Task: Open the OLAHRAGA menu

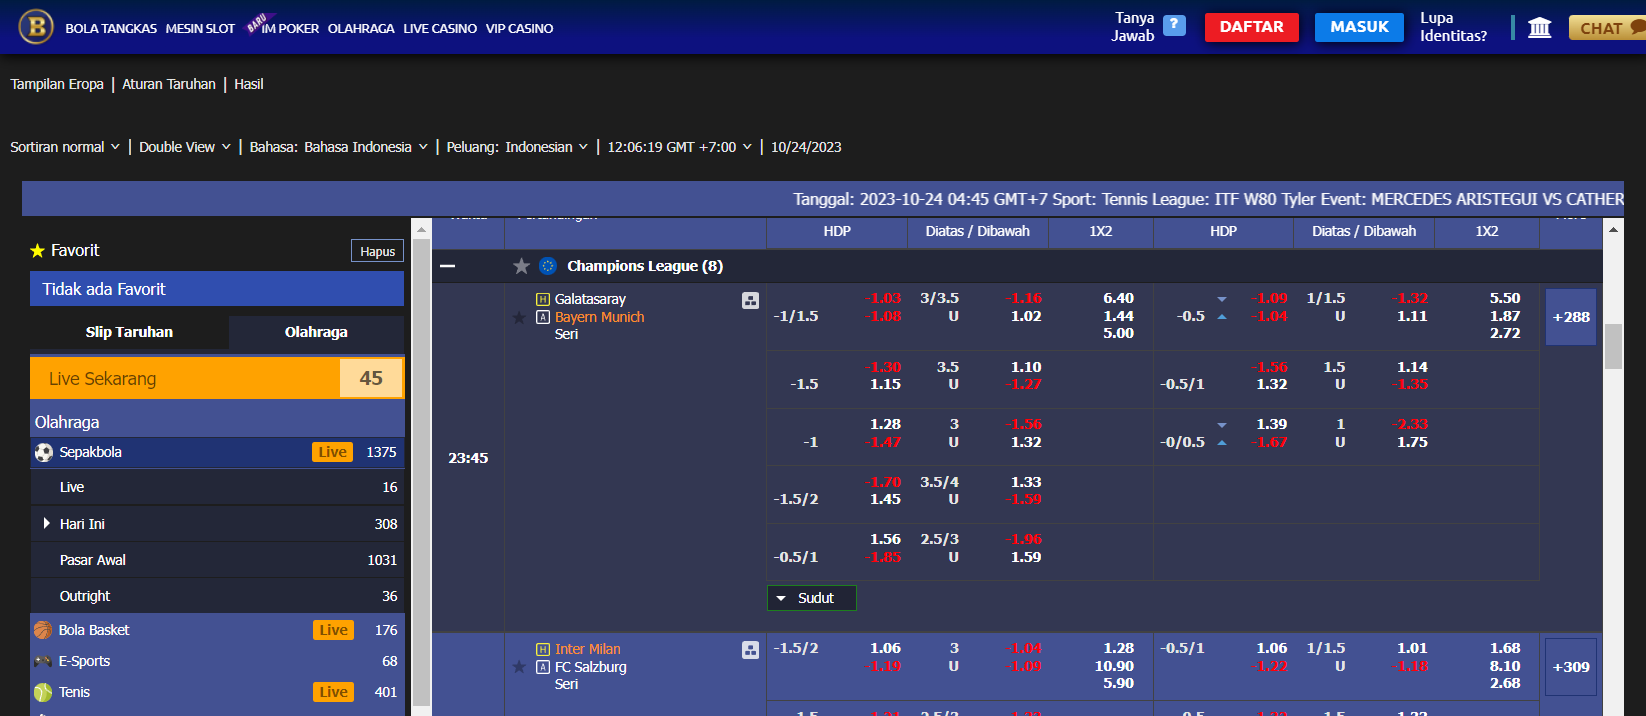Action: [x=361, y=29]
